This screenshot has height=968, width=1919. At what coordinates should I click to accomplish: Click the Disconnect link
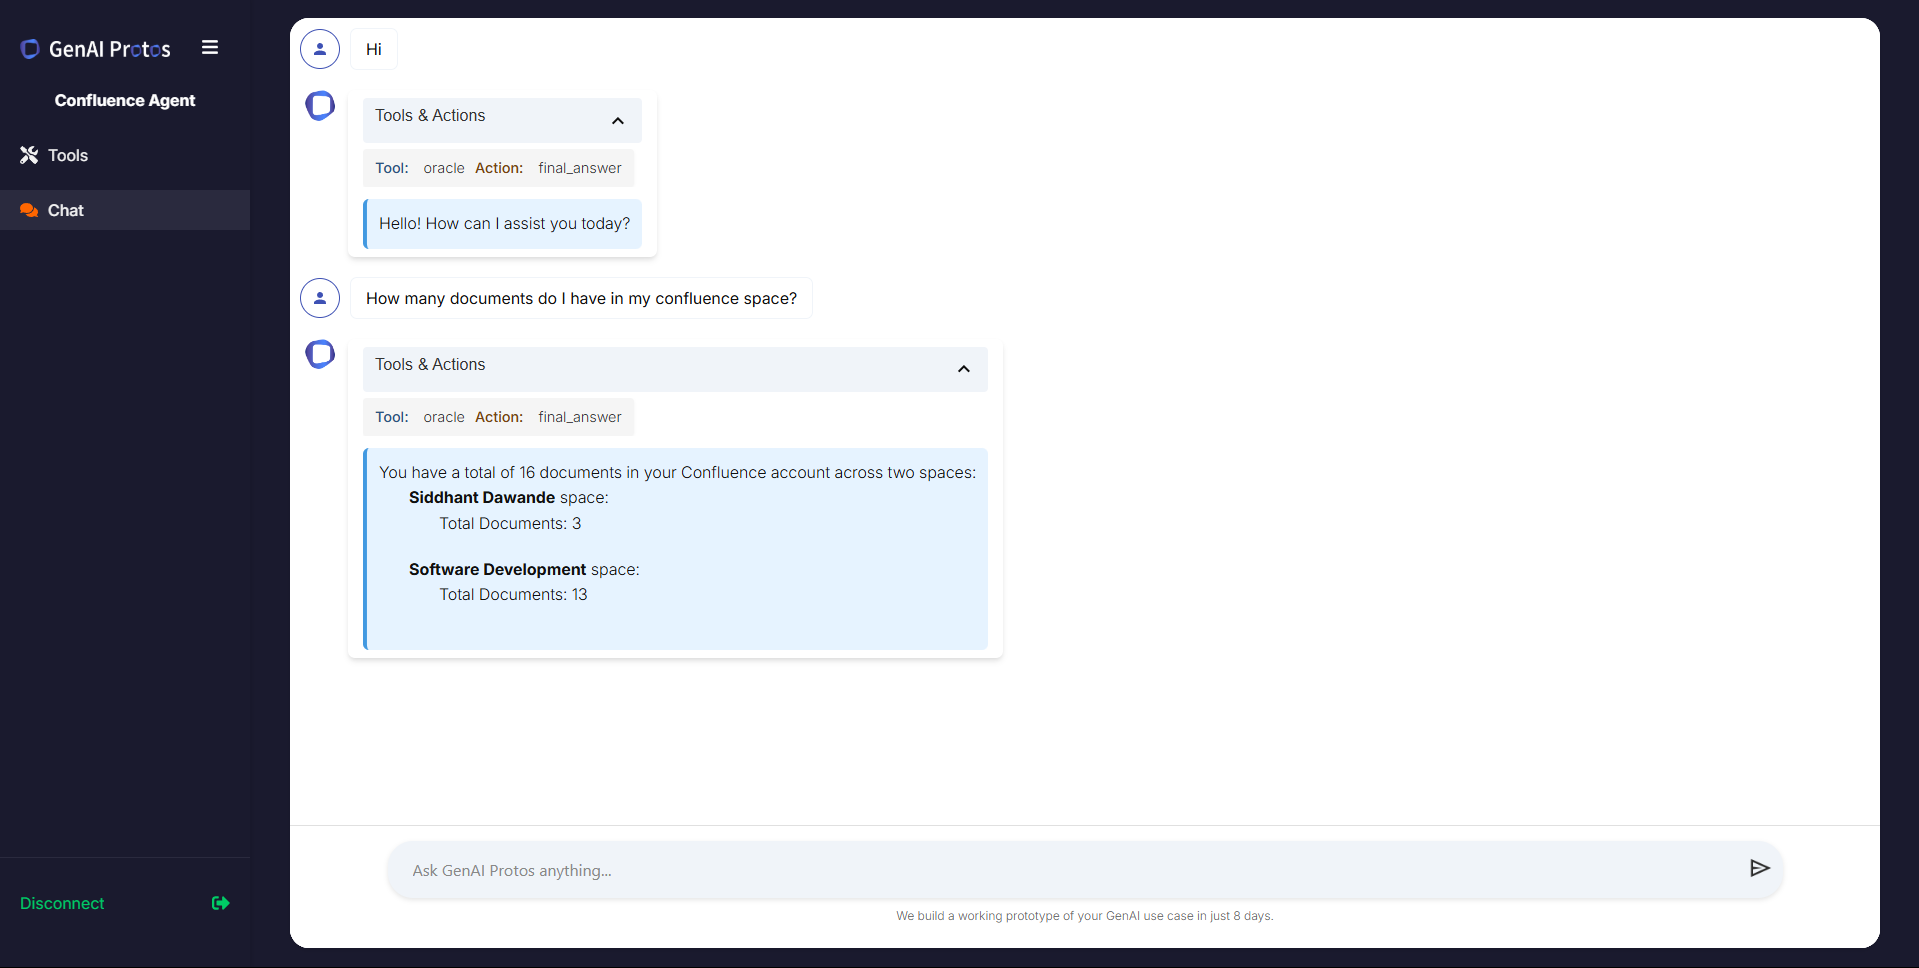point(62,903)
